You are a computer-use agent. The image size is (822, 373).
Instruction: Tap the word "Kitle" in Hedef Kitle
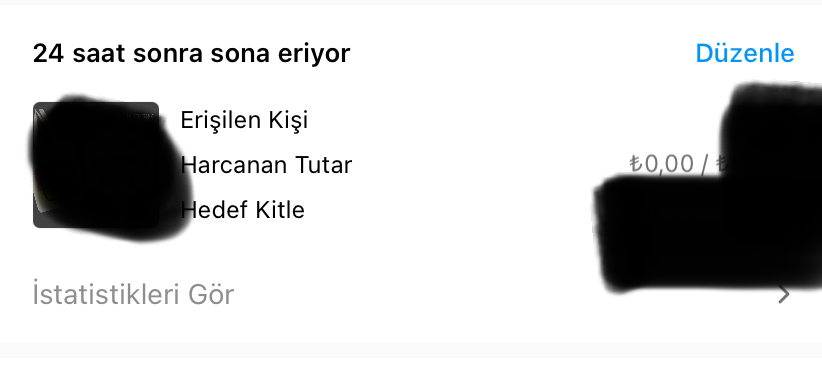280,210
